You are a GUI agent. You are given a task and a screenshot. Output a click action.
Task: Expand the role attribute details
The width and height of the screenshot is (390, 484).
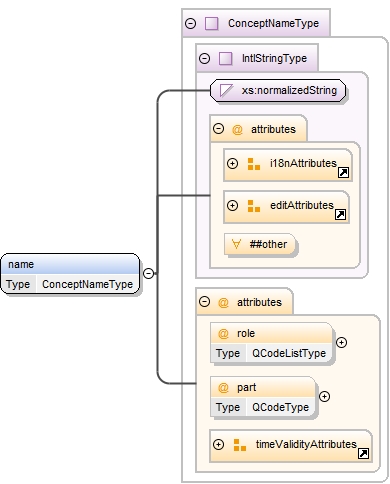341,342
